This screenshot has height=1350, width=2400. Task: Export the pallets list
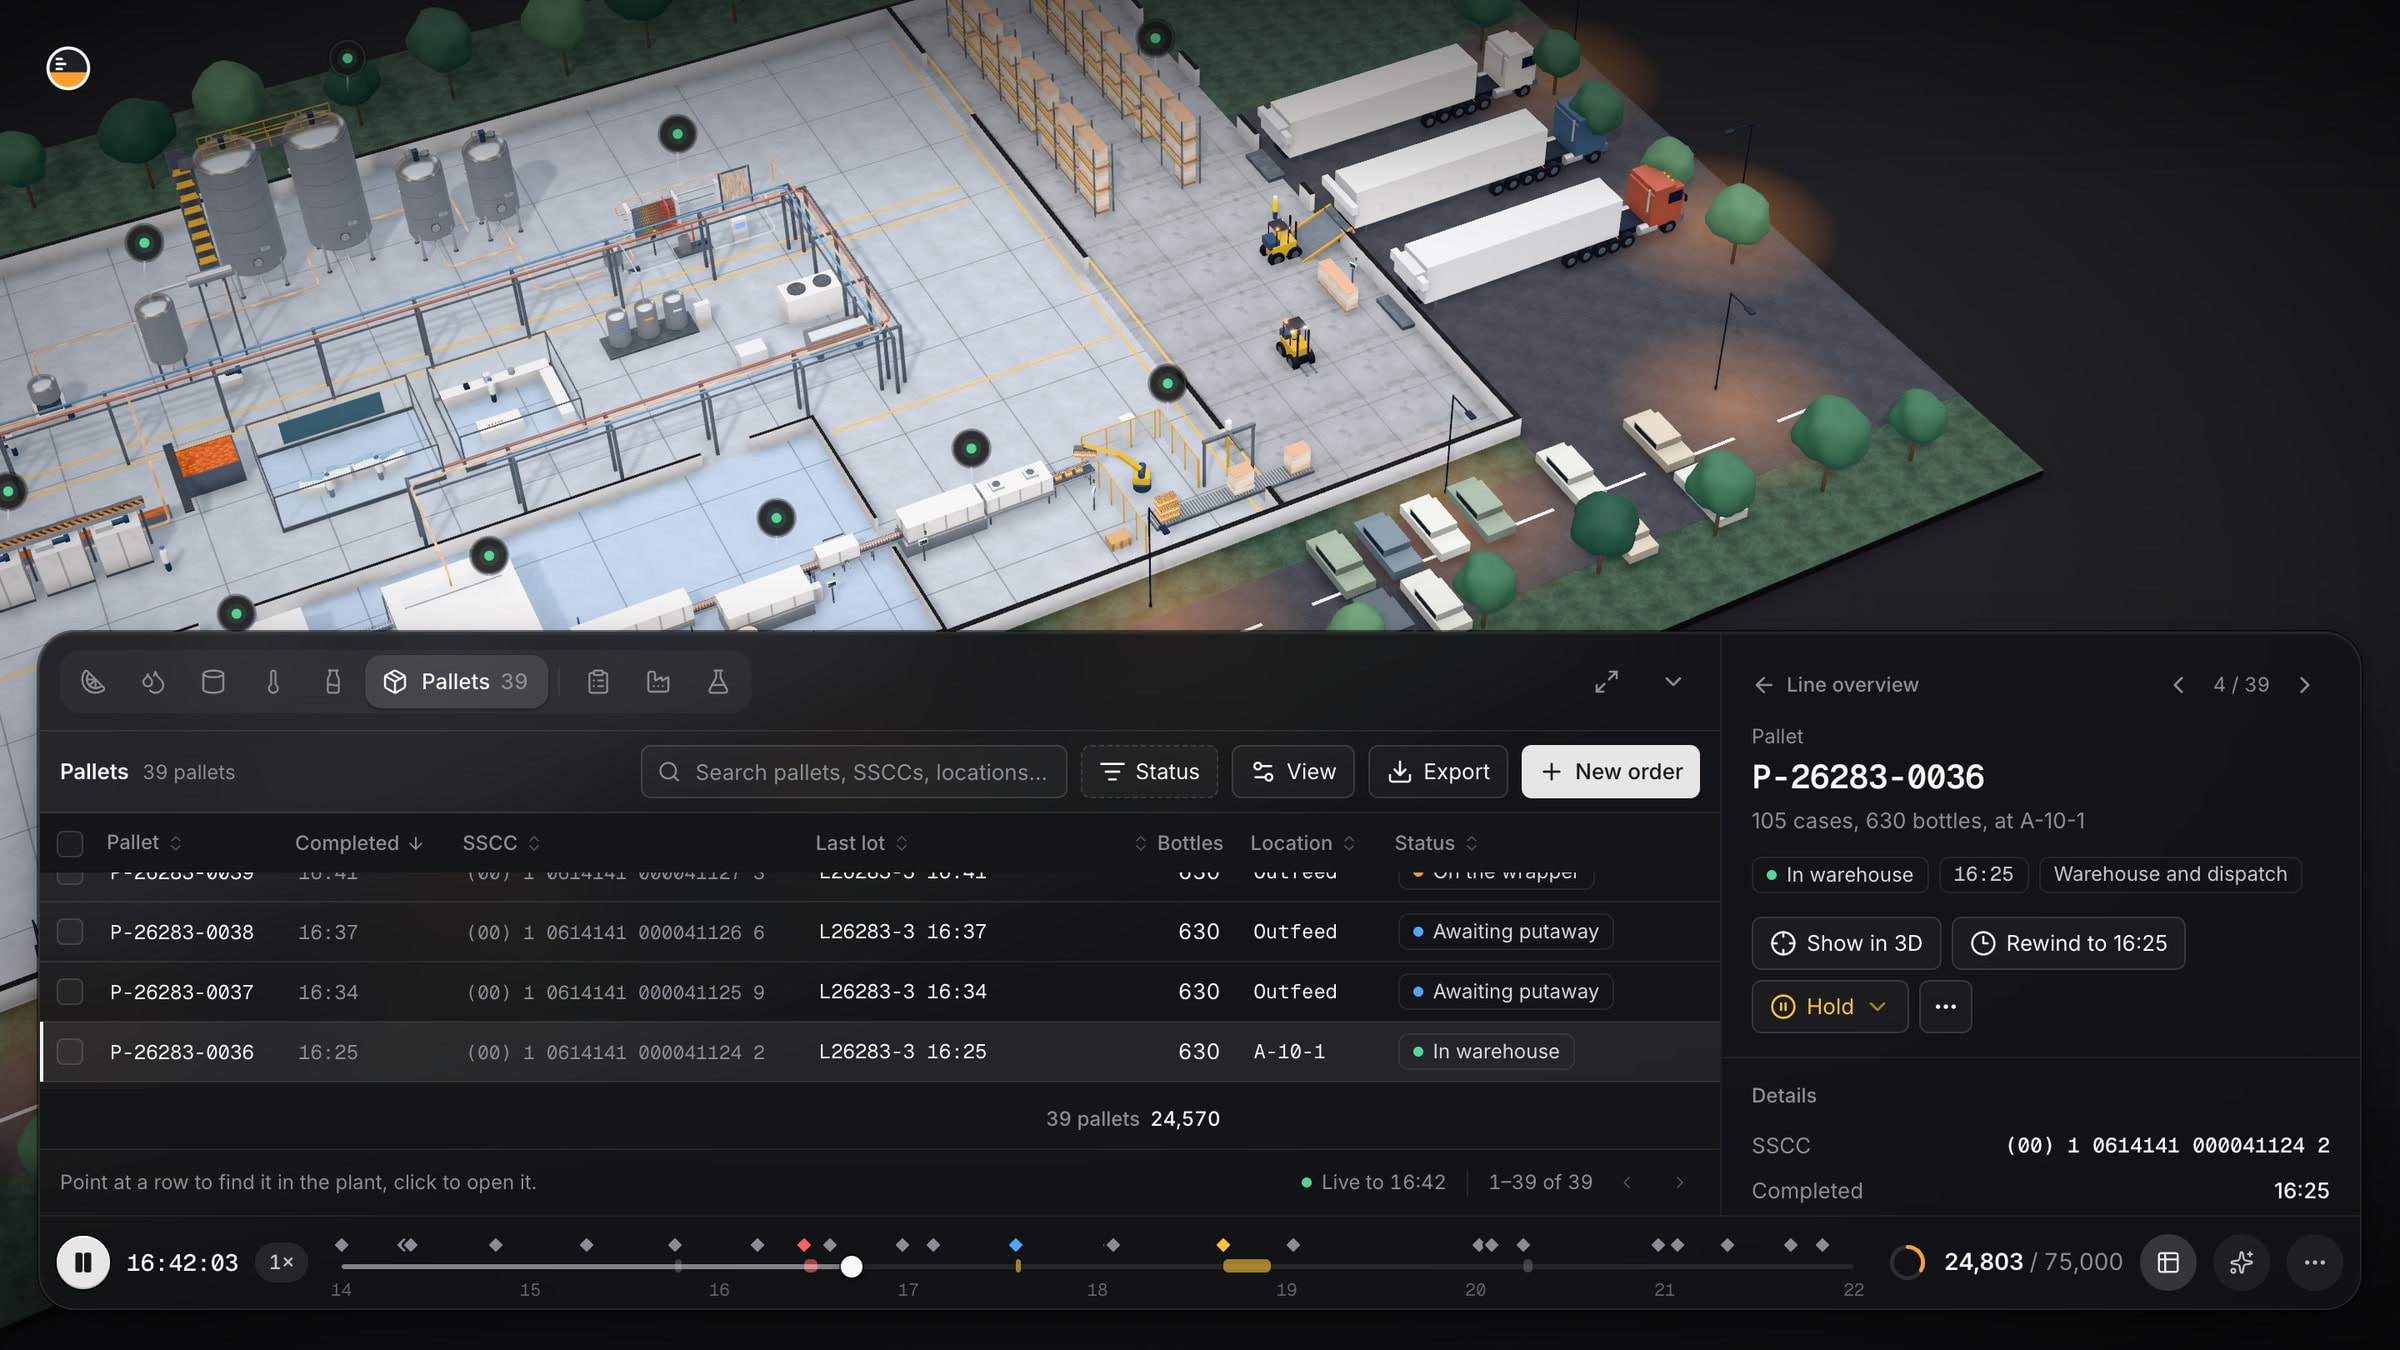click(1438, 772)
